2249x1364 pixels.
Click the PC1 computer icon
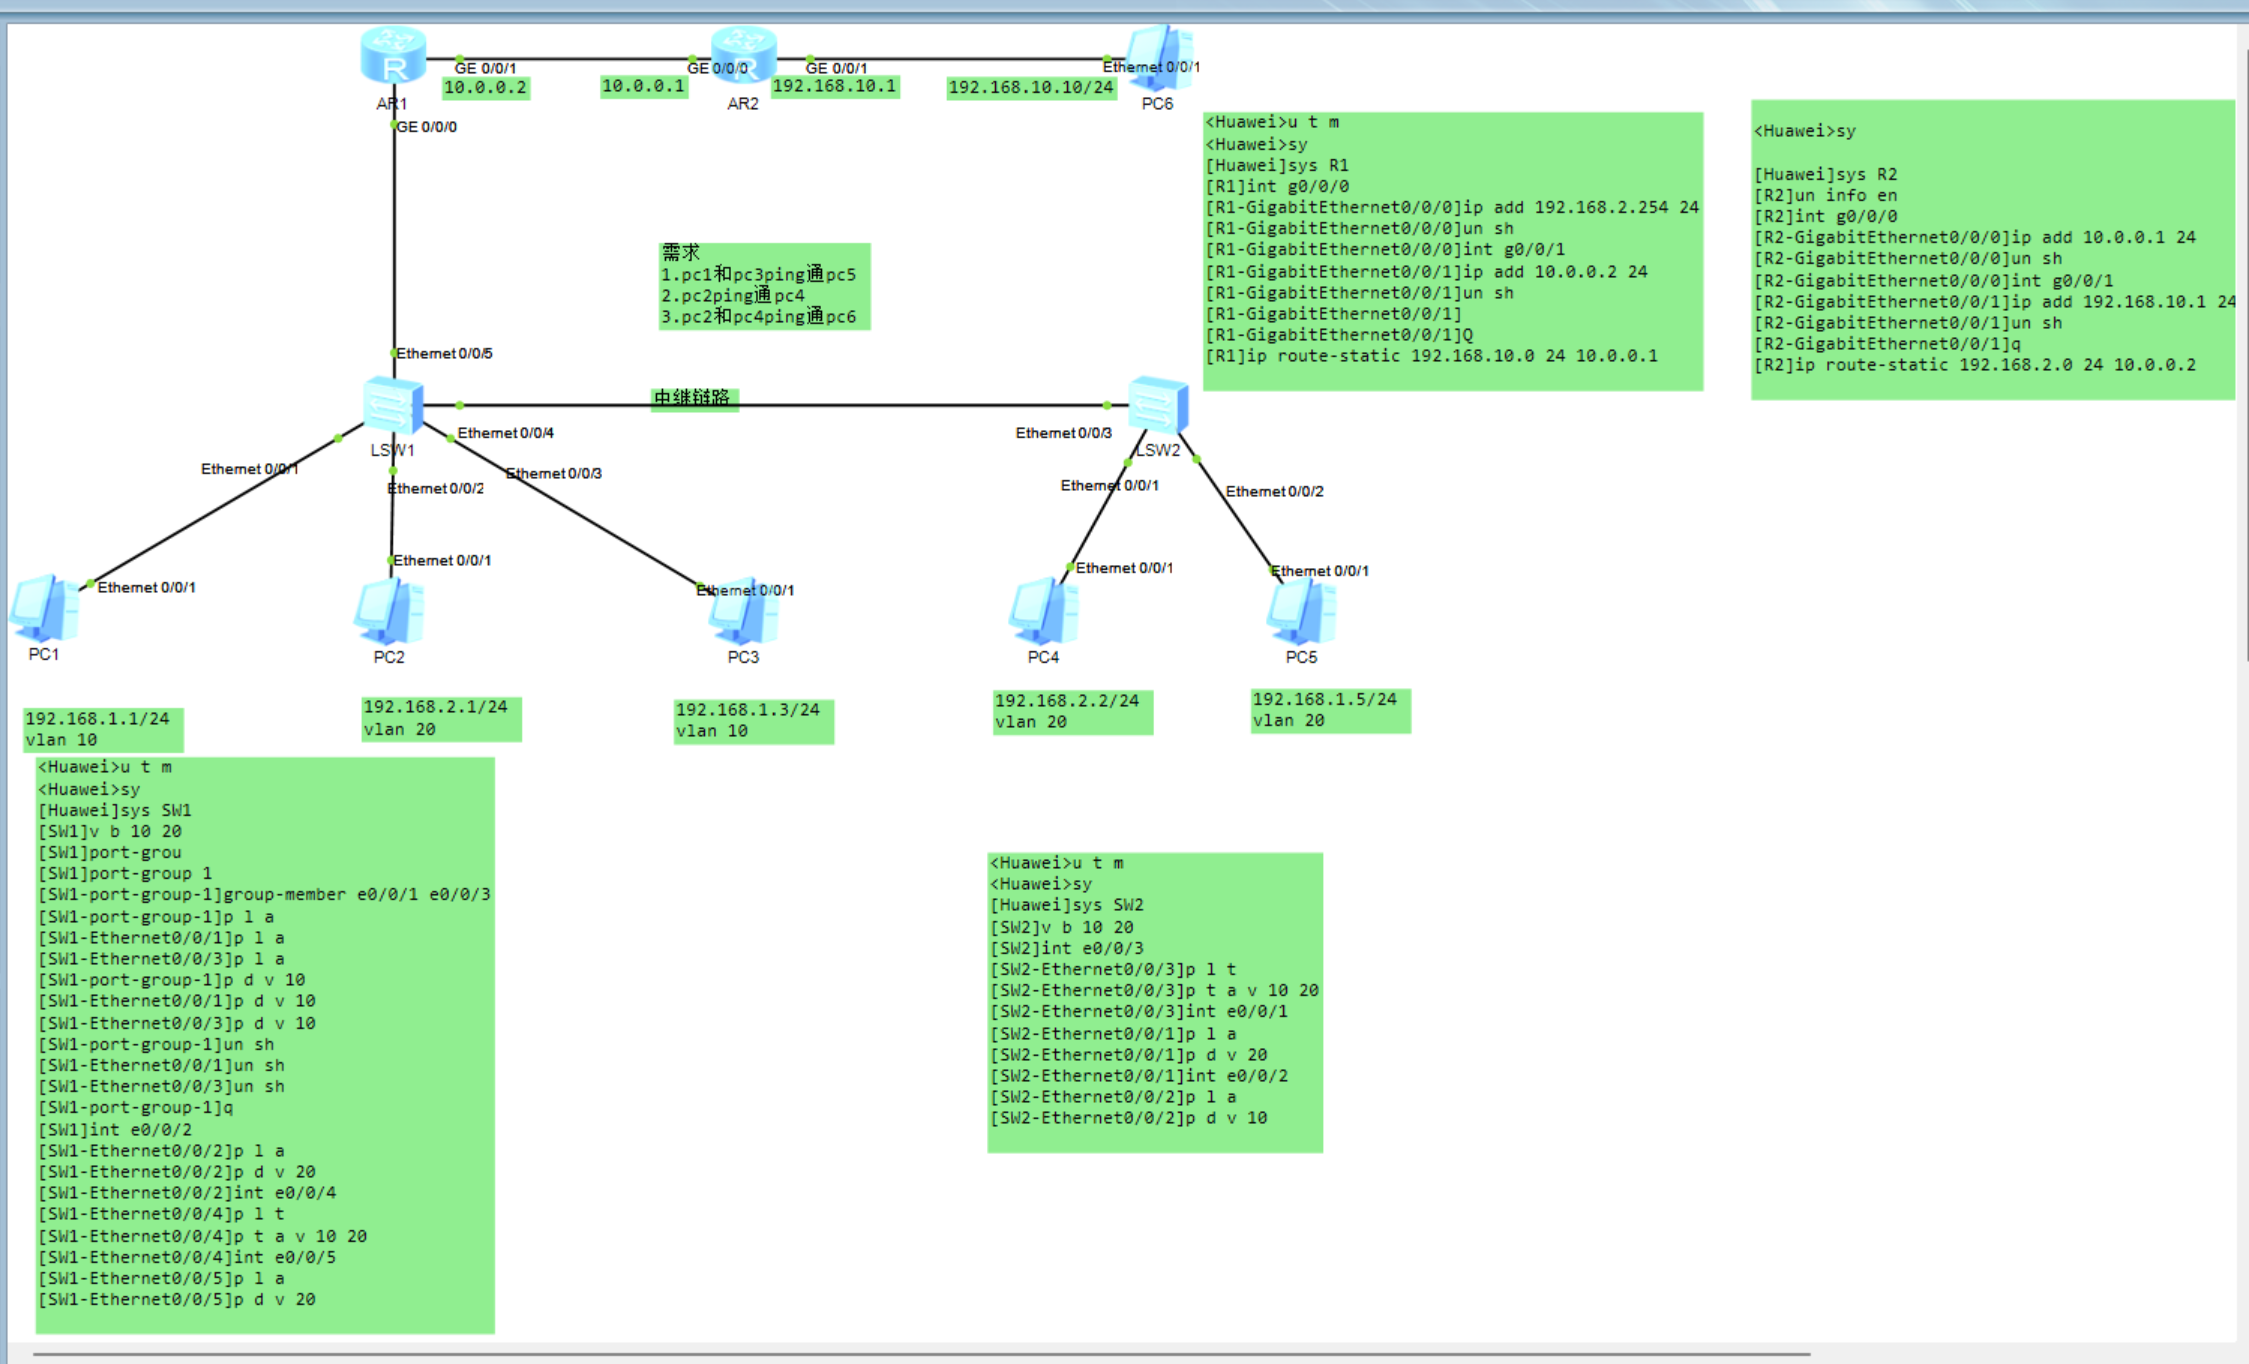tap(44, 608)
